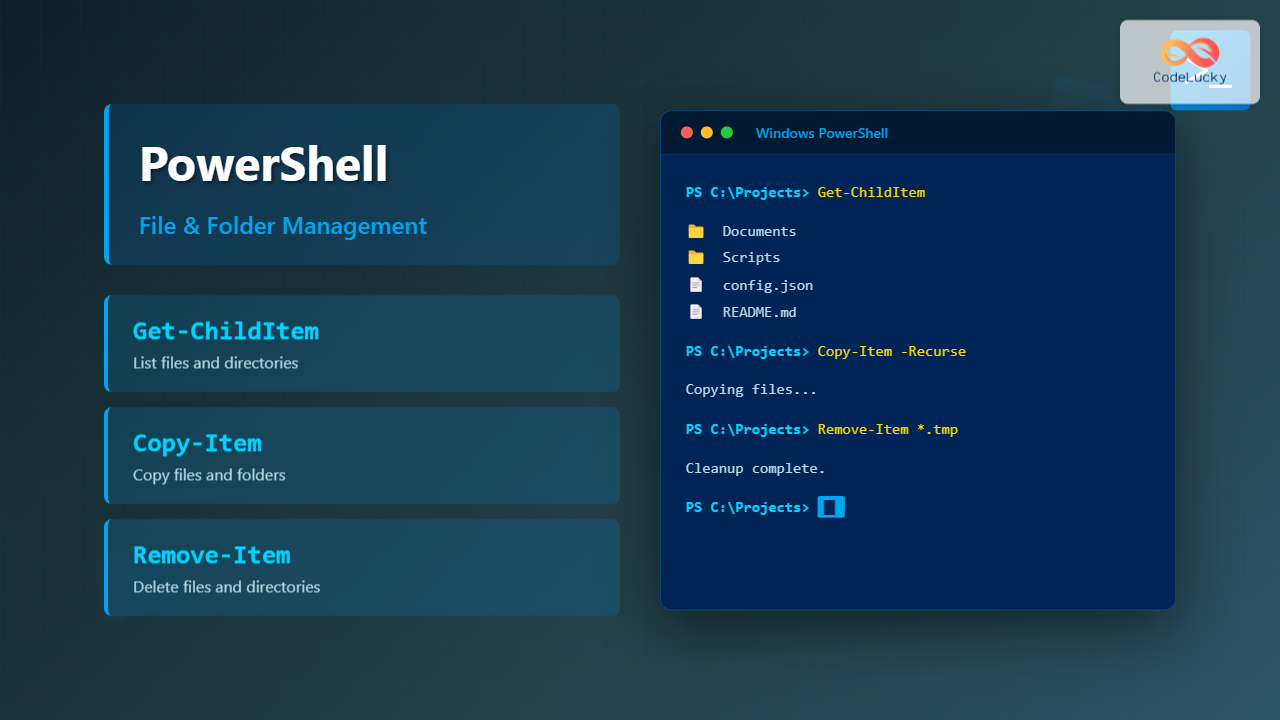This screenshot has height=720, width=1280.
Task: Click the yellow minimize dot in terminal
Action: coord(707,133)
